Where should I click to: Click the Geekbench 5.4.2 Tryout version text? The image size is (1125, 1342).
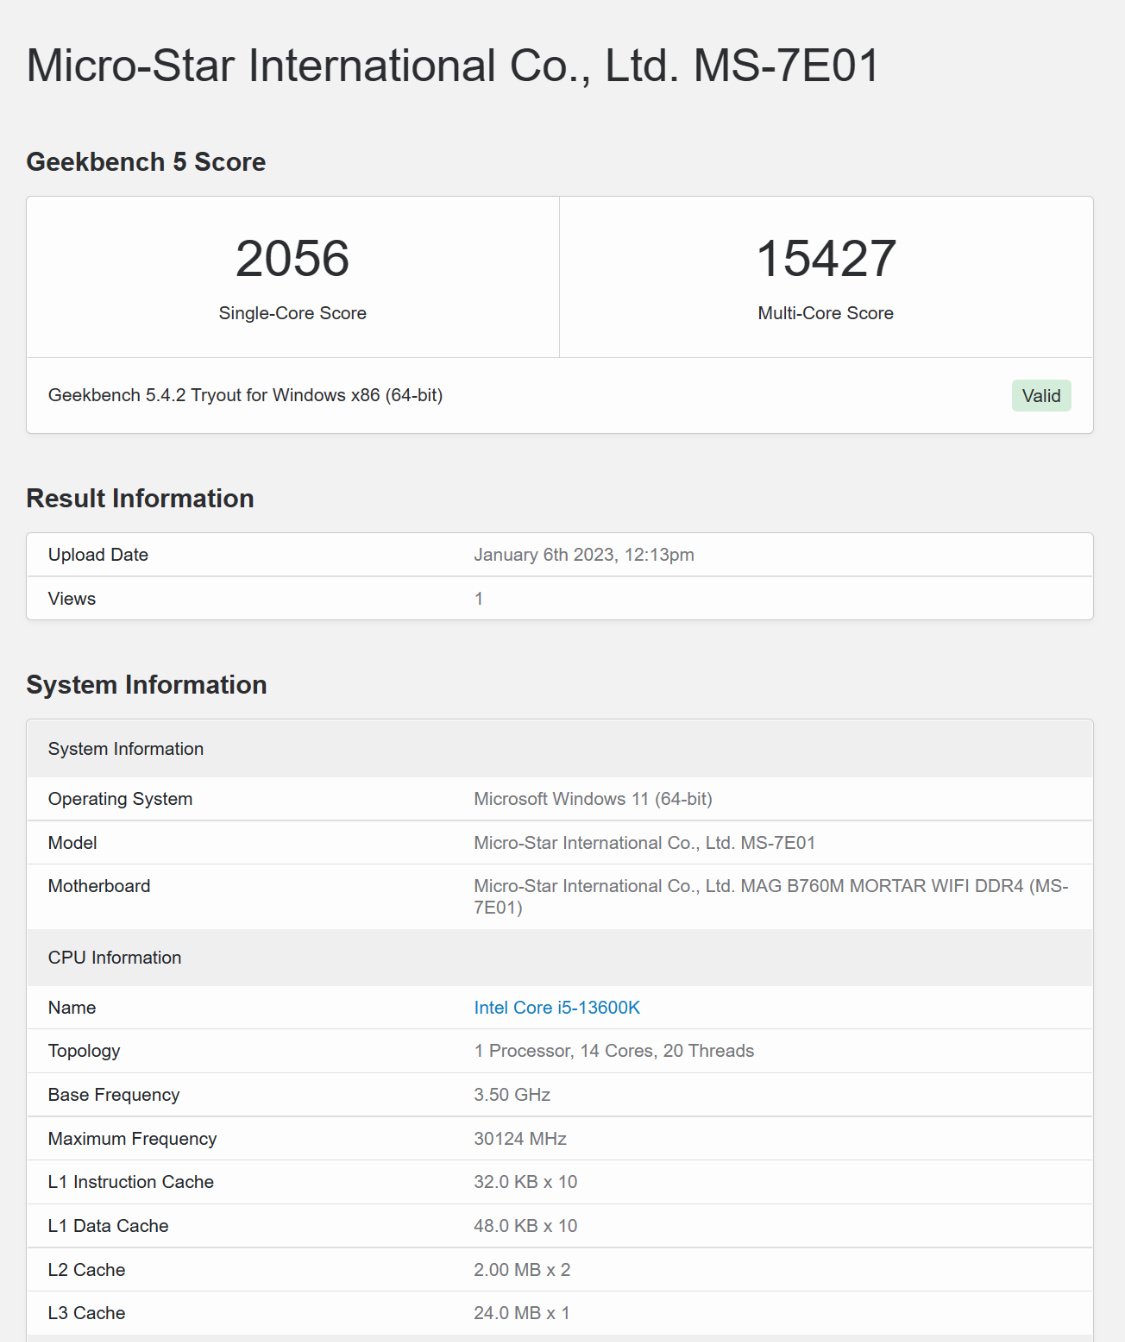(245, 395)
